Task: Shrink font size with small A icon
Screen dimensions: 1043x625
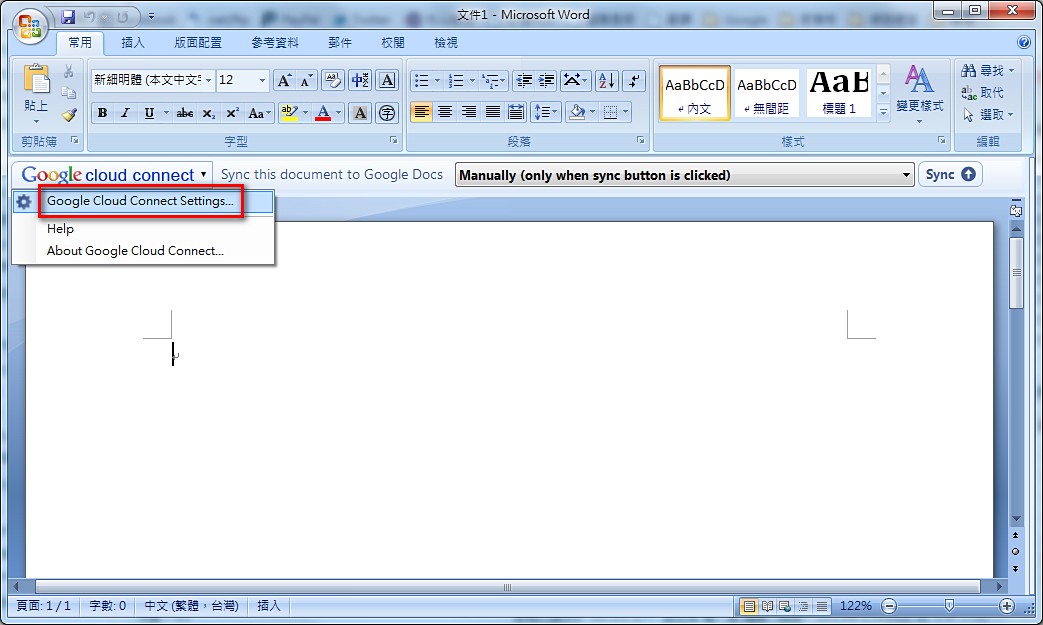Action: pos(306,81)
